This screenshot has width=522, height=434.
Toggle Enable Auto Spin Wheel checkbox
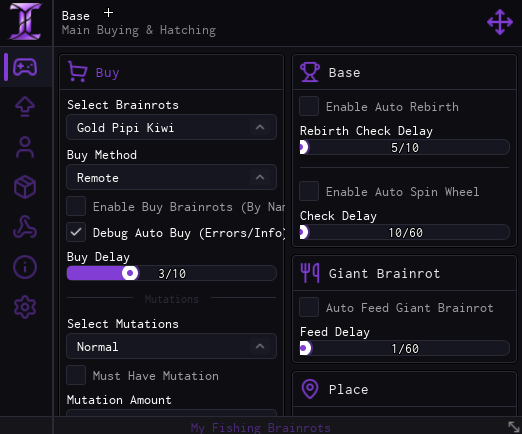[309, 191]
